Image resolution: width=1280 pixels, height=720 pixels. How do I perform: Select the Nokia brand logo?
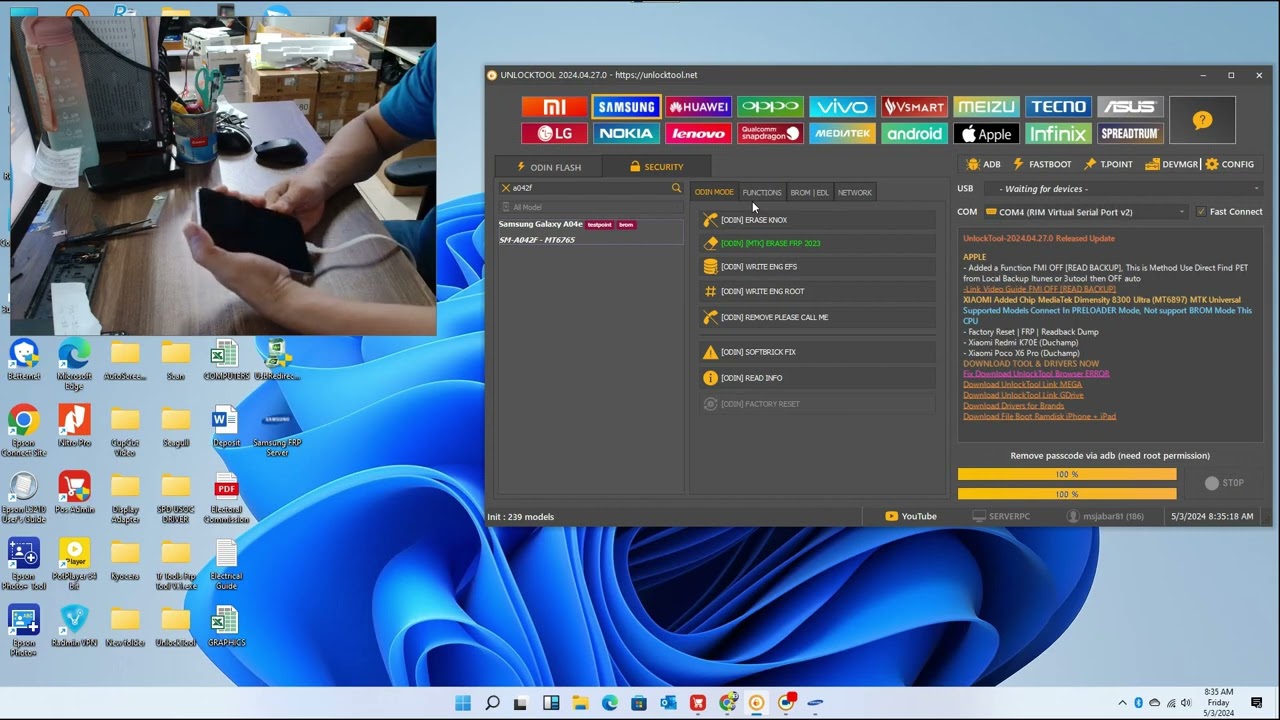click(626, 133)
